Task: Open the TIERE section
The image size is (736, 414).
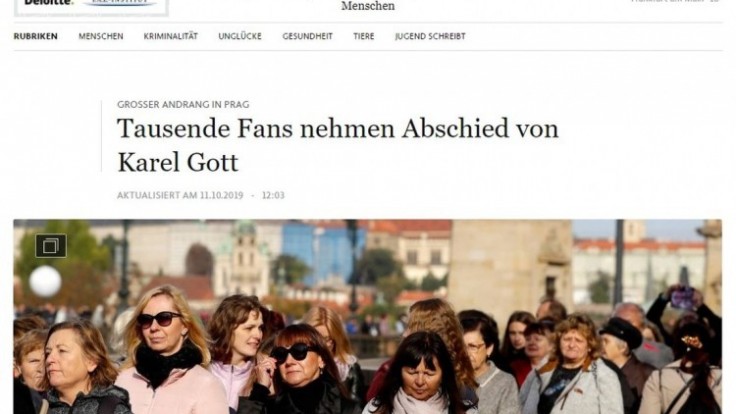Action: coord(364,36)
